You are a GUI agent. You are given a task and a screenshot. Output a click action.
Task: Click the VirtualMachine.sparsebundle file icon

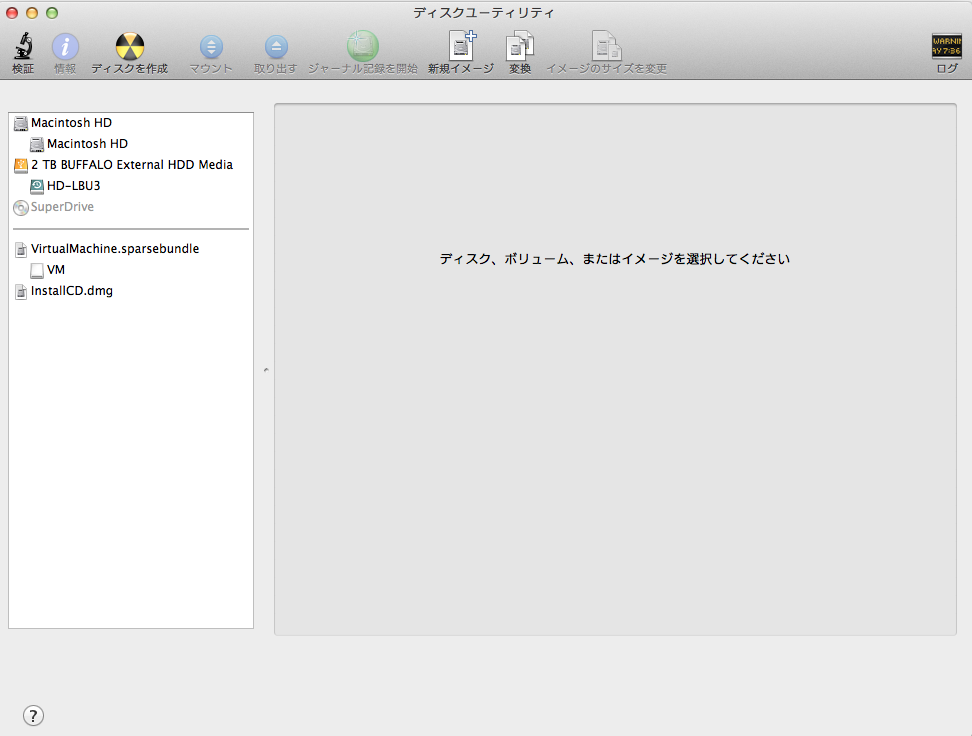[21, 249]
